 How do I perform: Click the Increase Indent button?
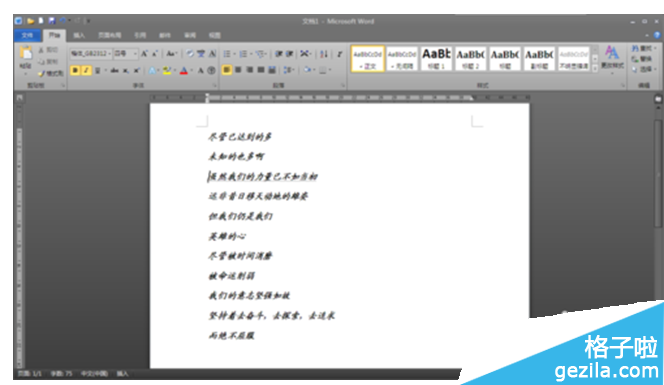290,54
